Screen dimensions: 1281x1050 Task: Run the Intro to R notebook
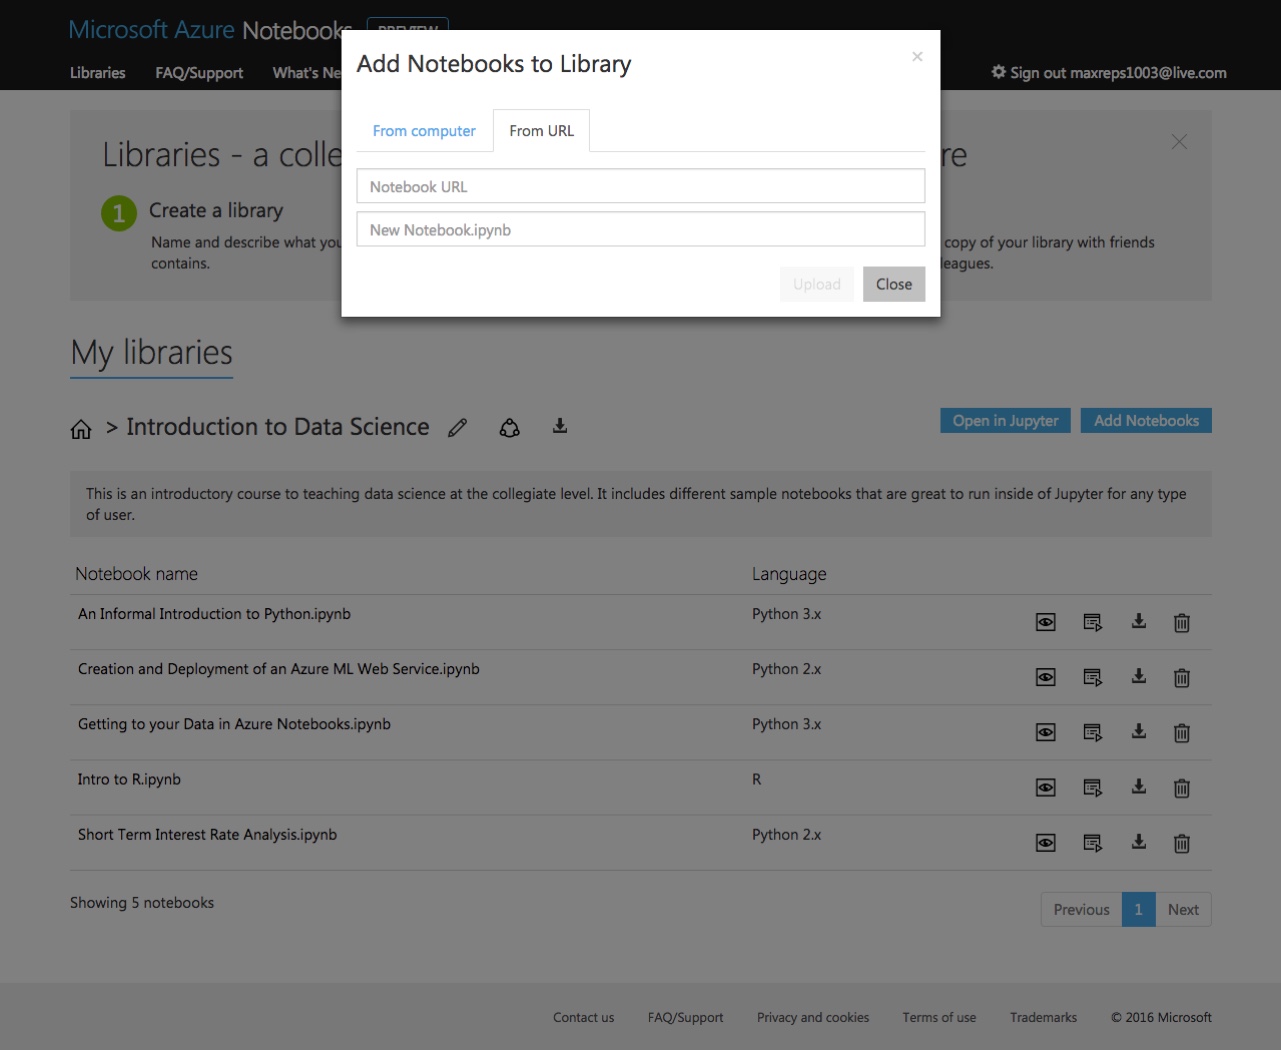1092,788
